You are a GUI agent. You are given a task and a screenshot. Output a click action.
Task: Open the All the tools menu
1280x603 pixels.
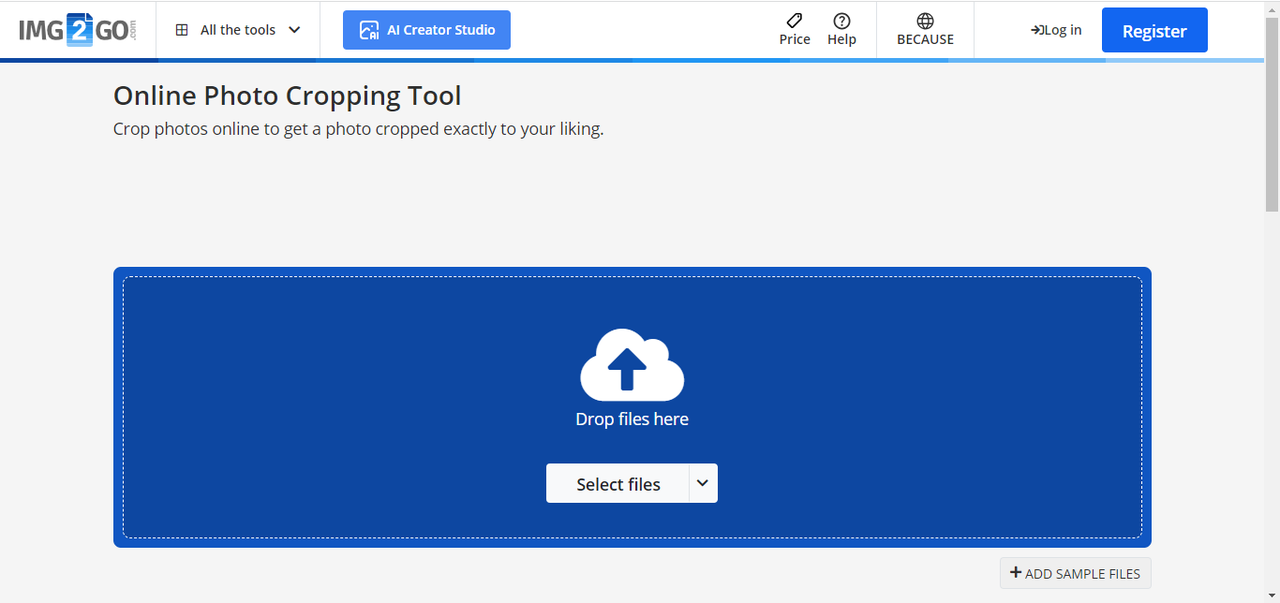point(238,30)
